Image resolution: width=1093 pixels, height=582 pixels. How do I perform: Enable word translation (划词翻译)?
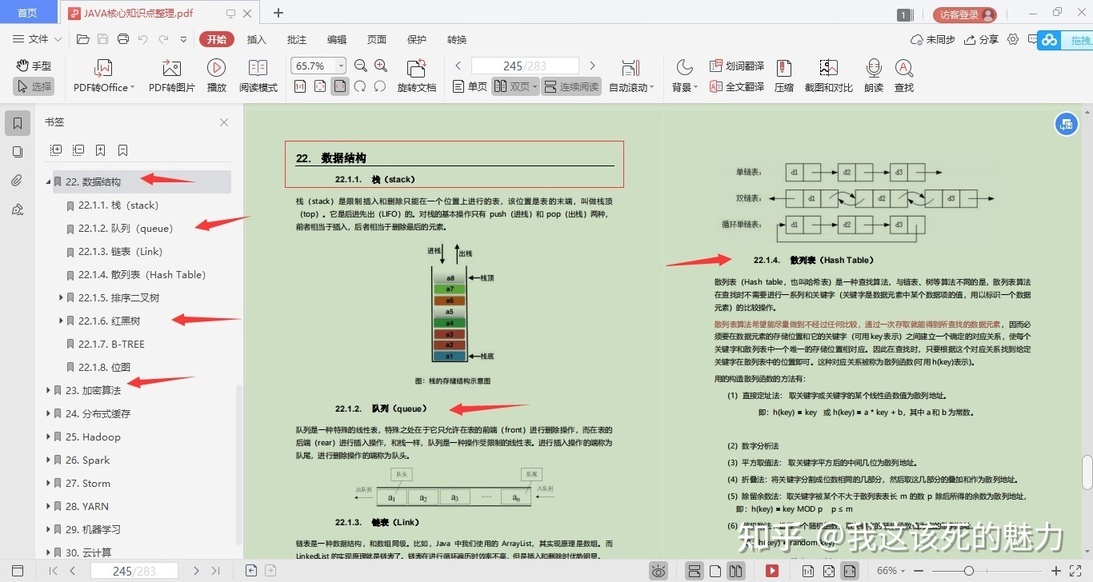click(736, 66)
